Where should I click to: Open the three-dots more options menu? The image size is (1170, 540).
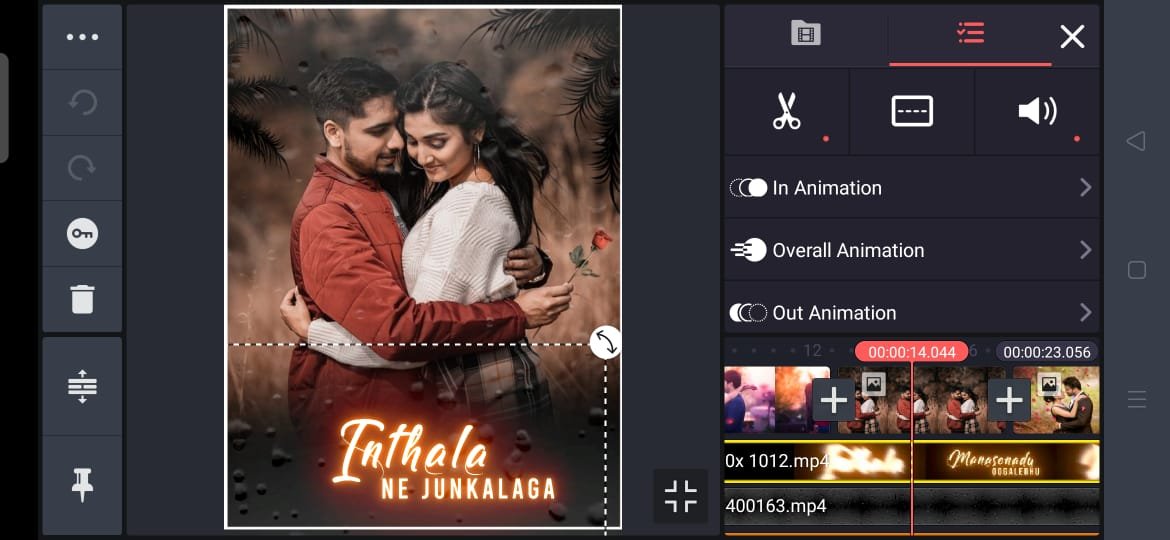point(82,37)
